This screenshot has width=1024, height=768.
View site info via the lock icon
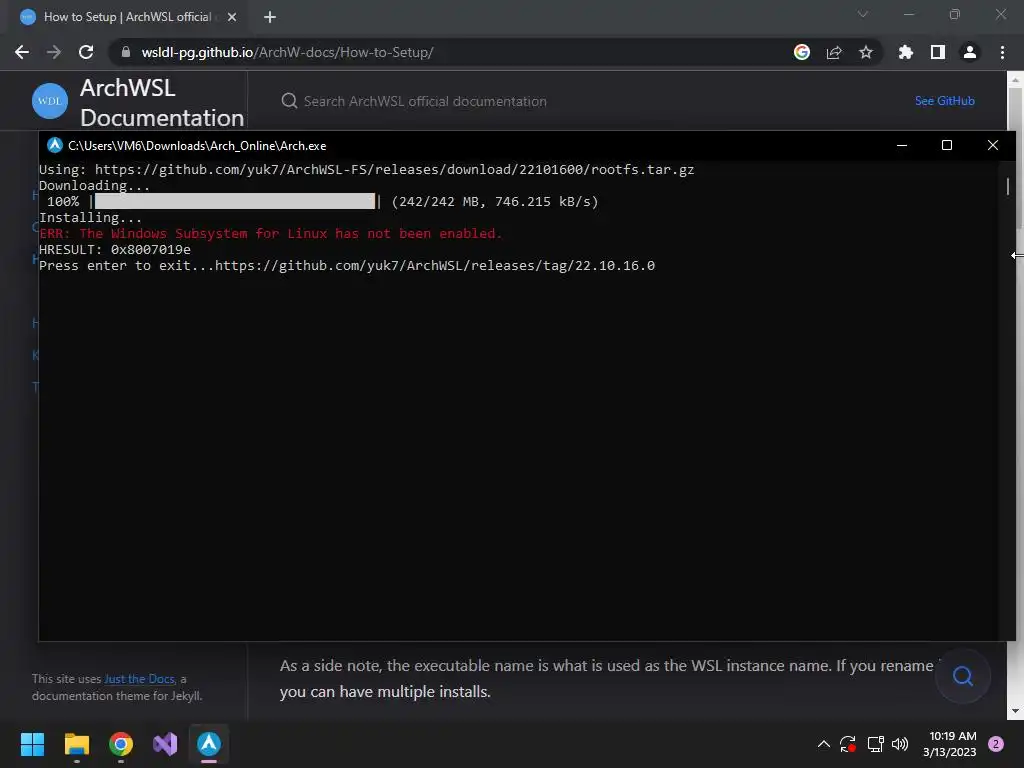point(126,52)
